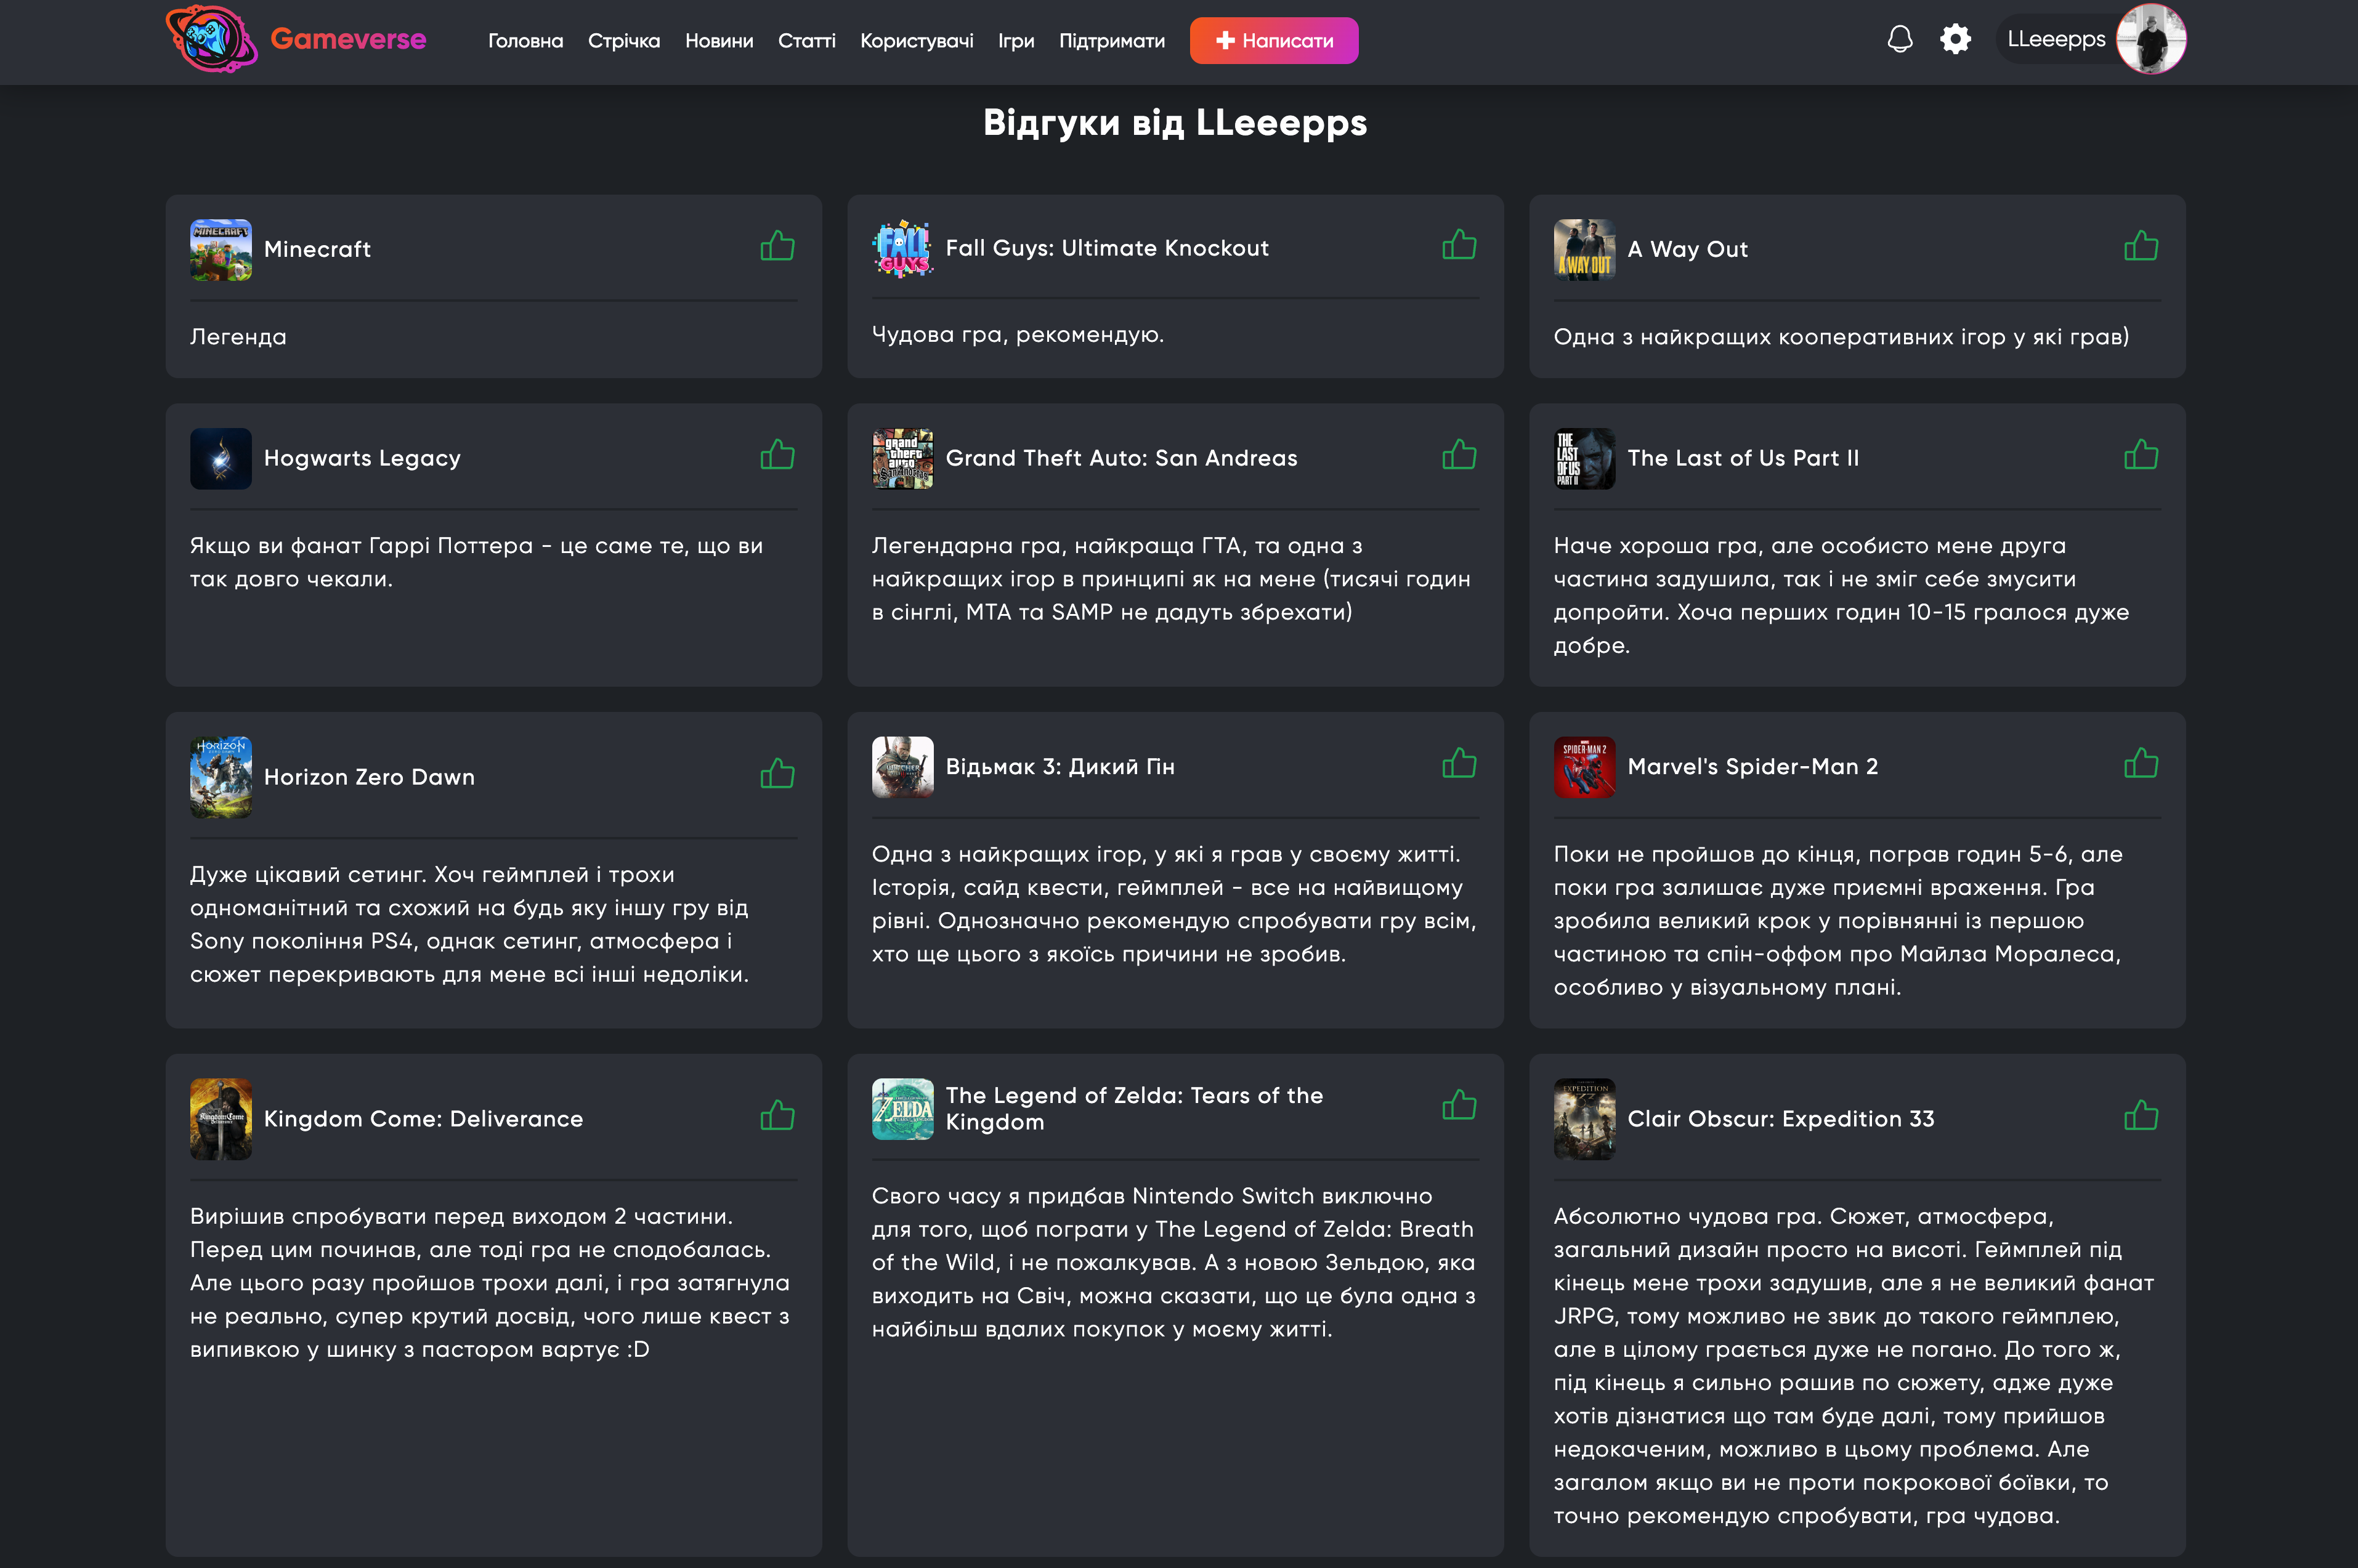The height and width of the screenshot is (1568, 2358).
Task: Open the Horizon Zero Dawn title link
Action: pyautogui.click(x=369, y=777)
